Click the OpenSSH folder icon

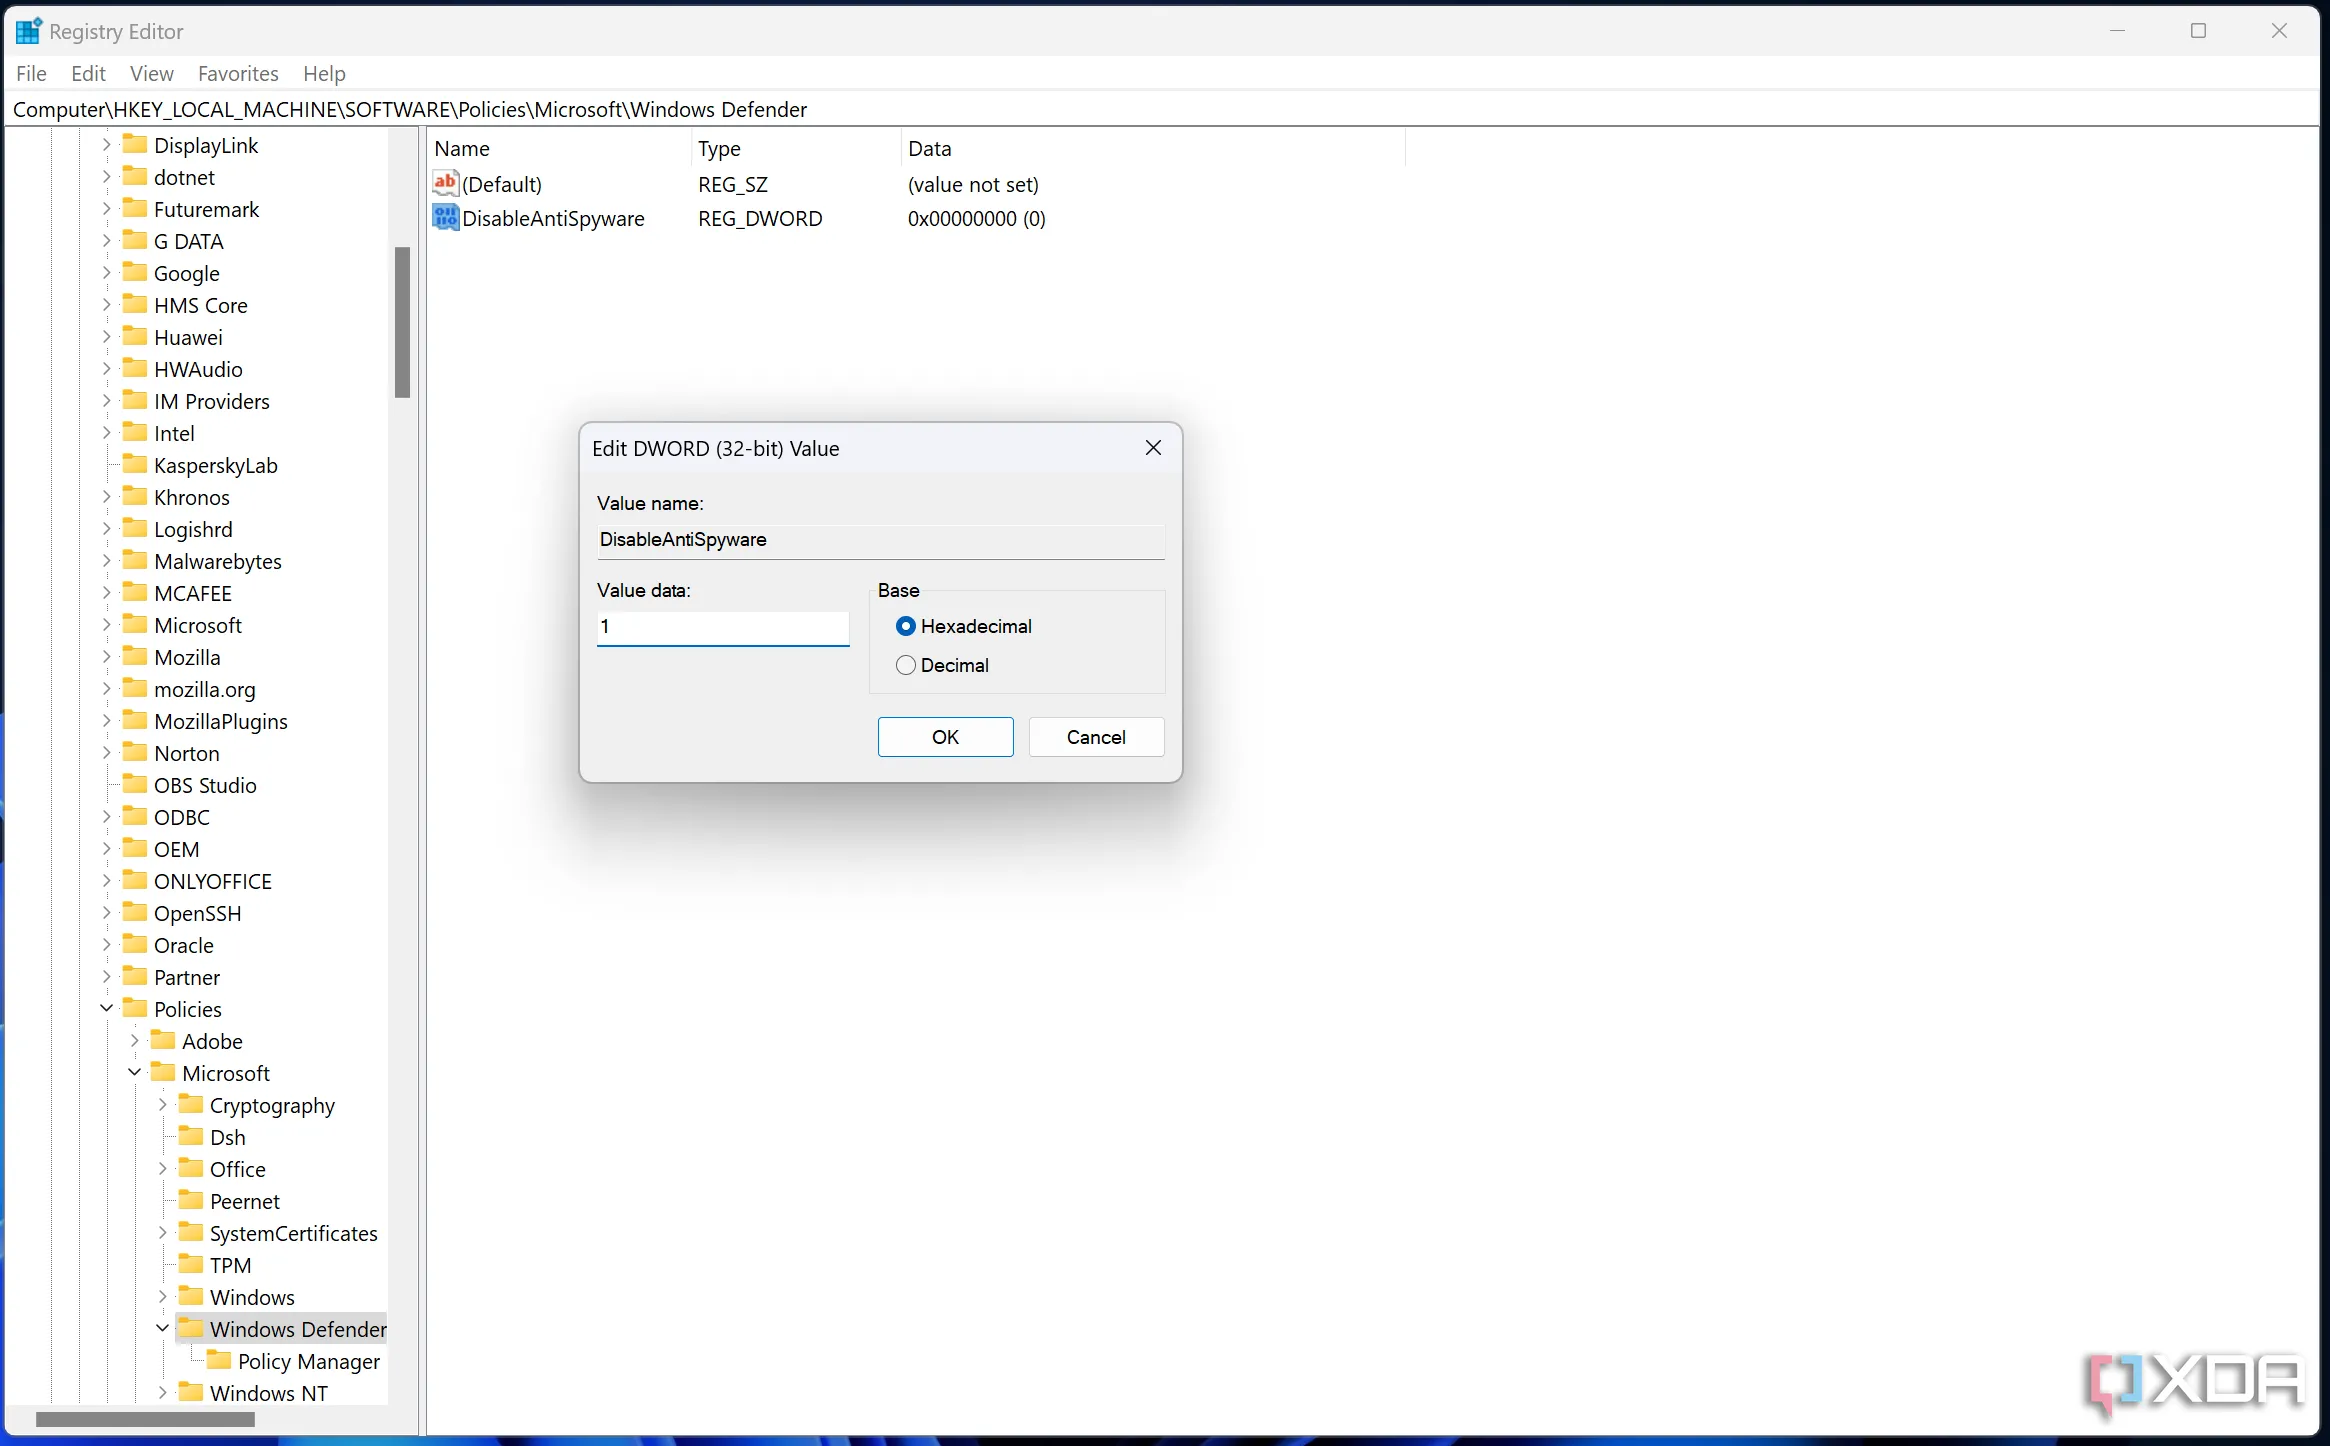click(135, 912)
